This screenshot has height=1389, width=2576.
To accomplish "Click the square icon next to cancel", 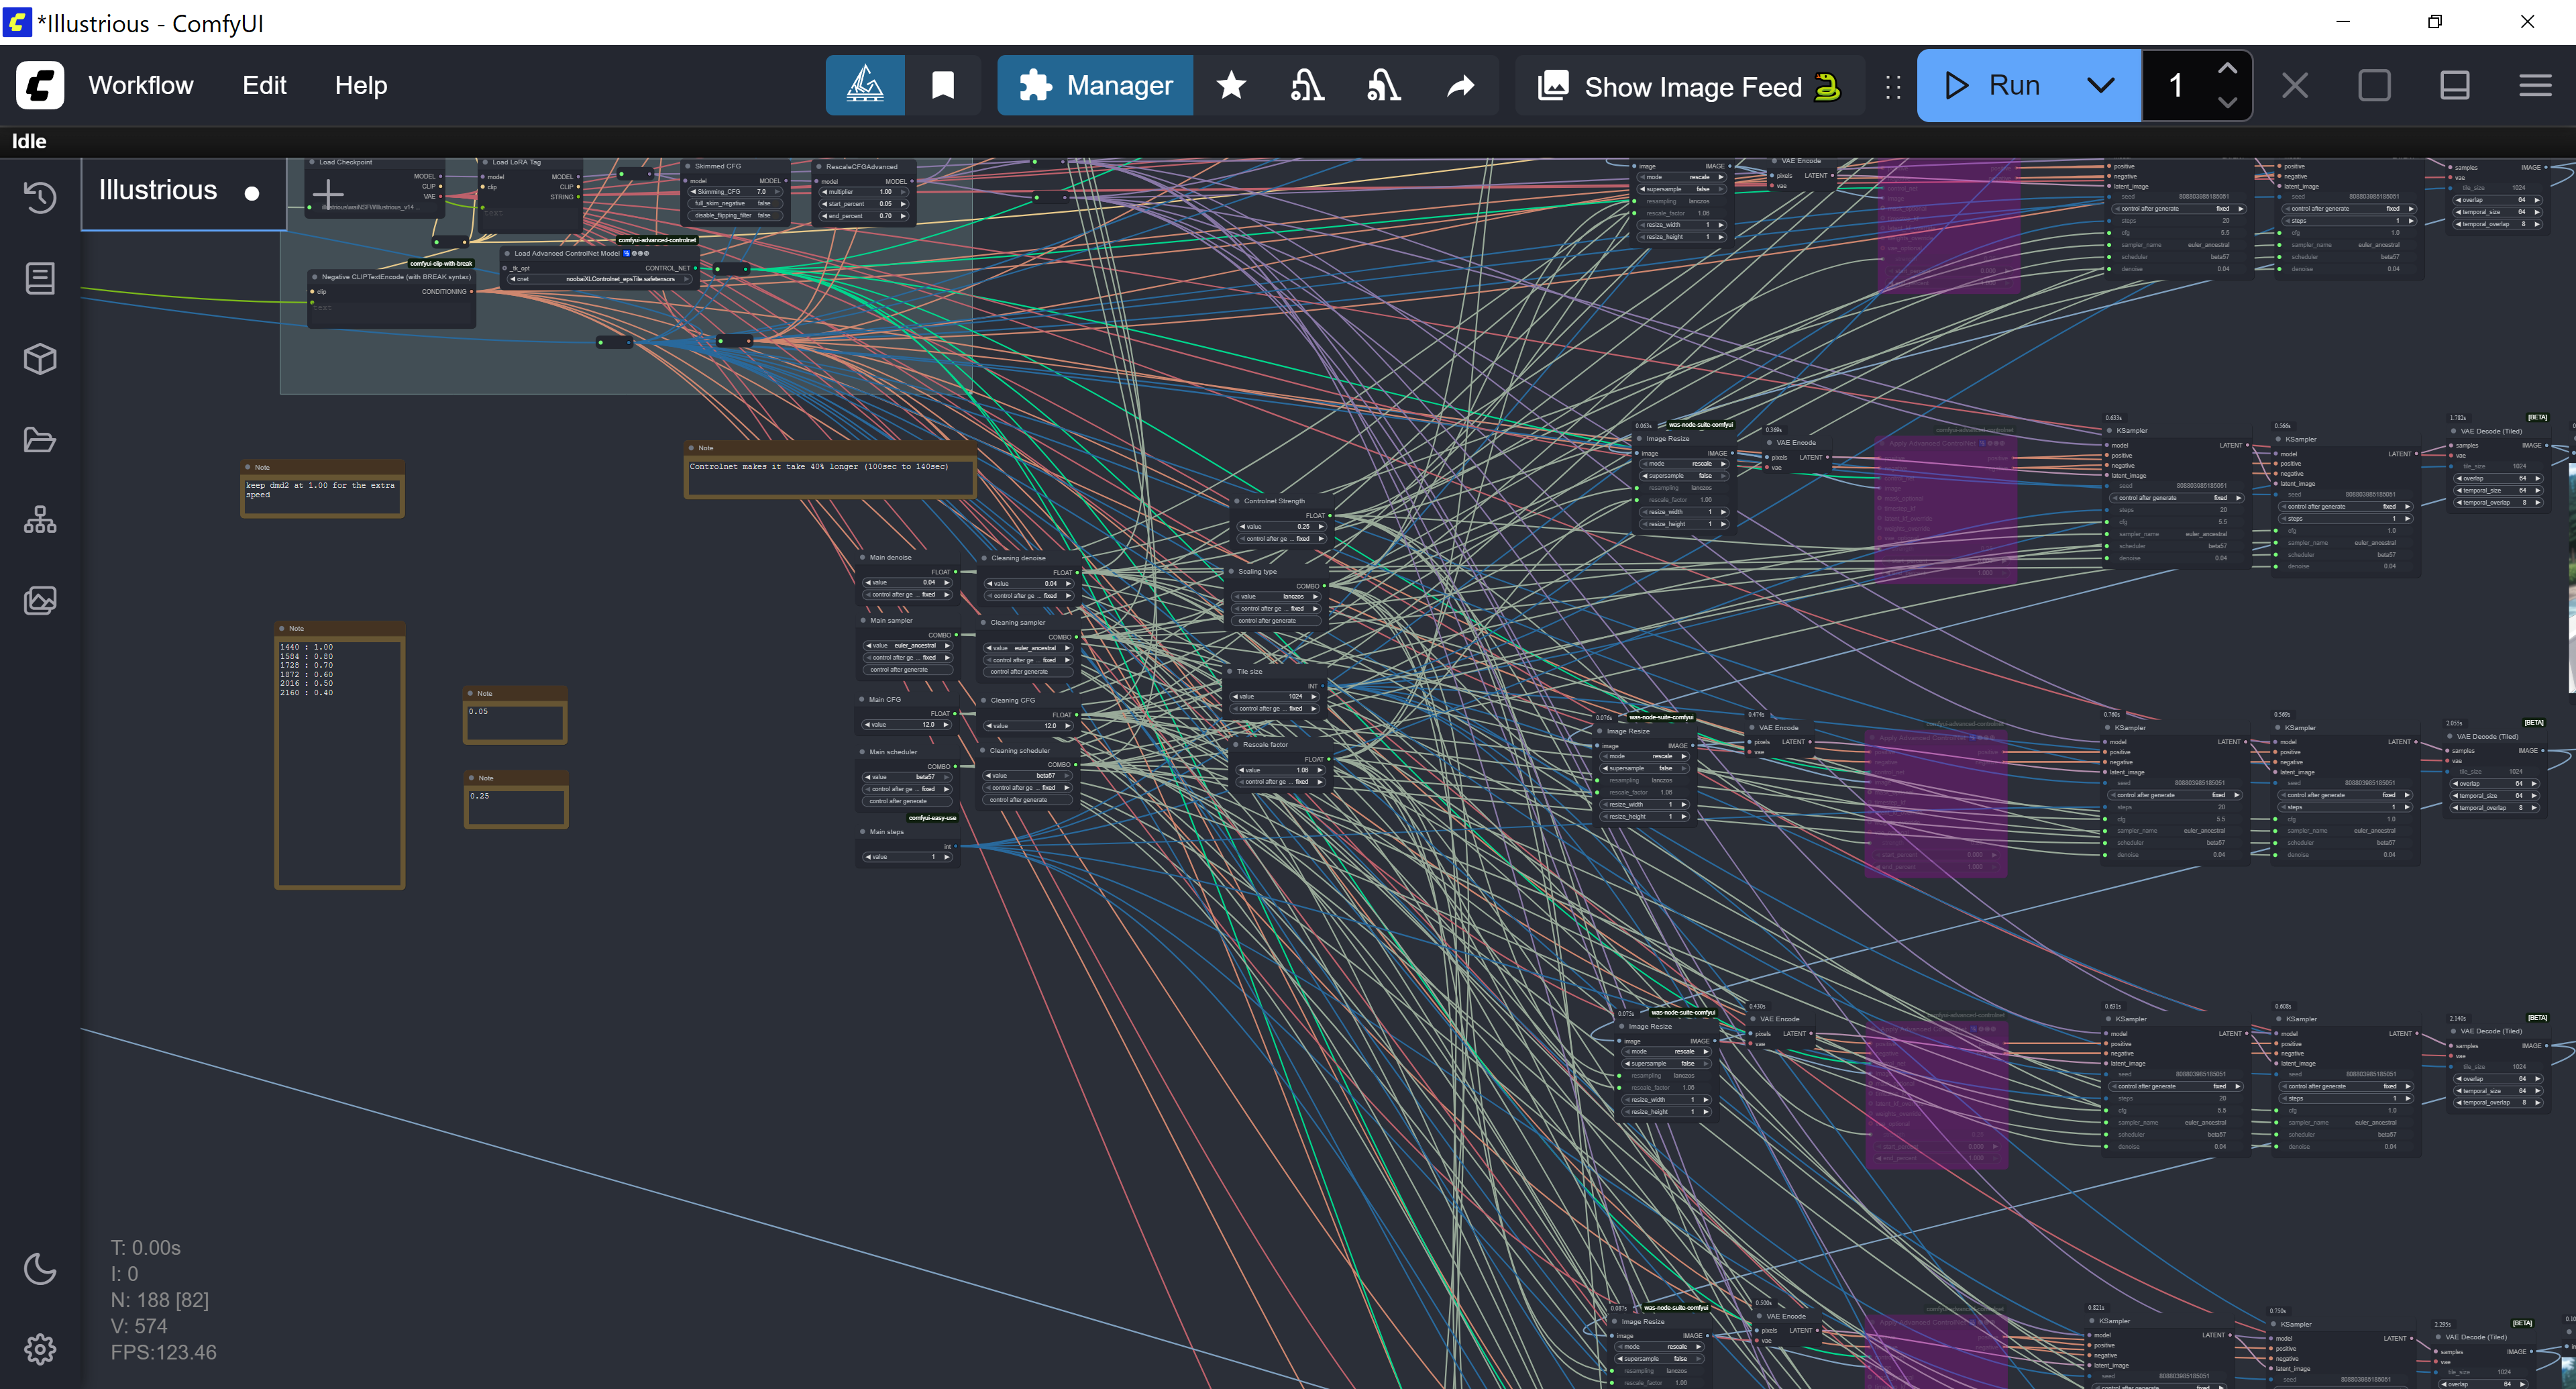I will point(2375,85).
